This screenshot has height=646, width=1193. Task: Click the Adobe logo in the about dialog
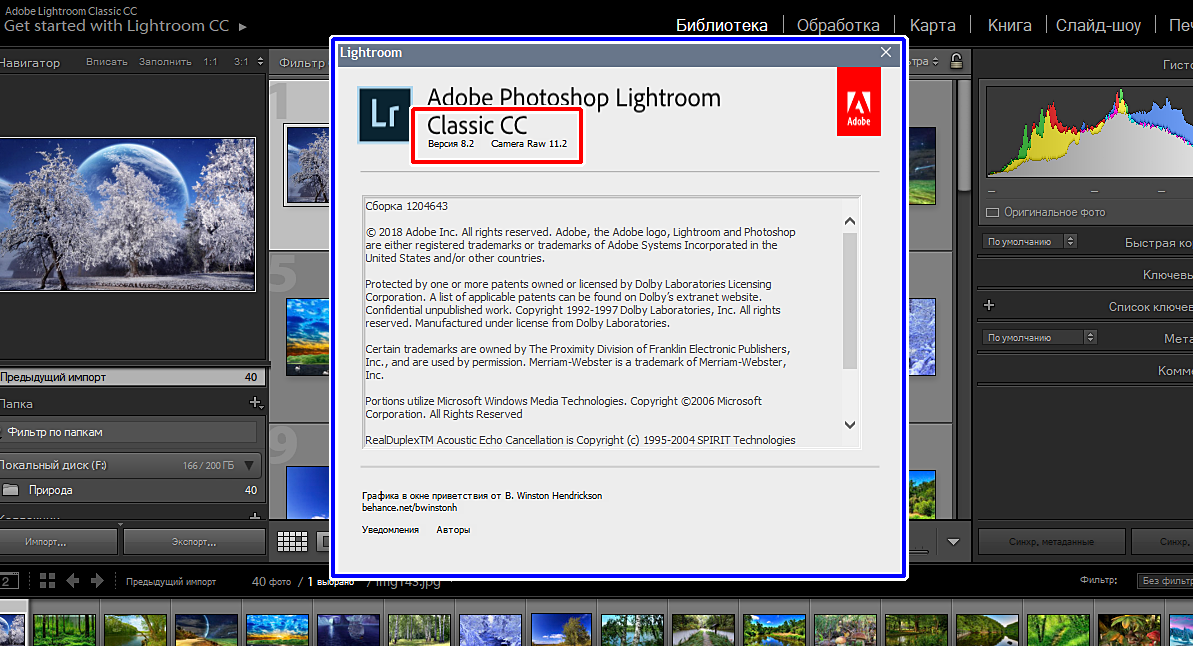click(x=859, y=102)
